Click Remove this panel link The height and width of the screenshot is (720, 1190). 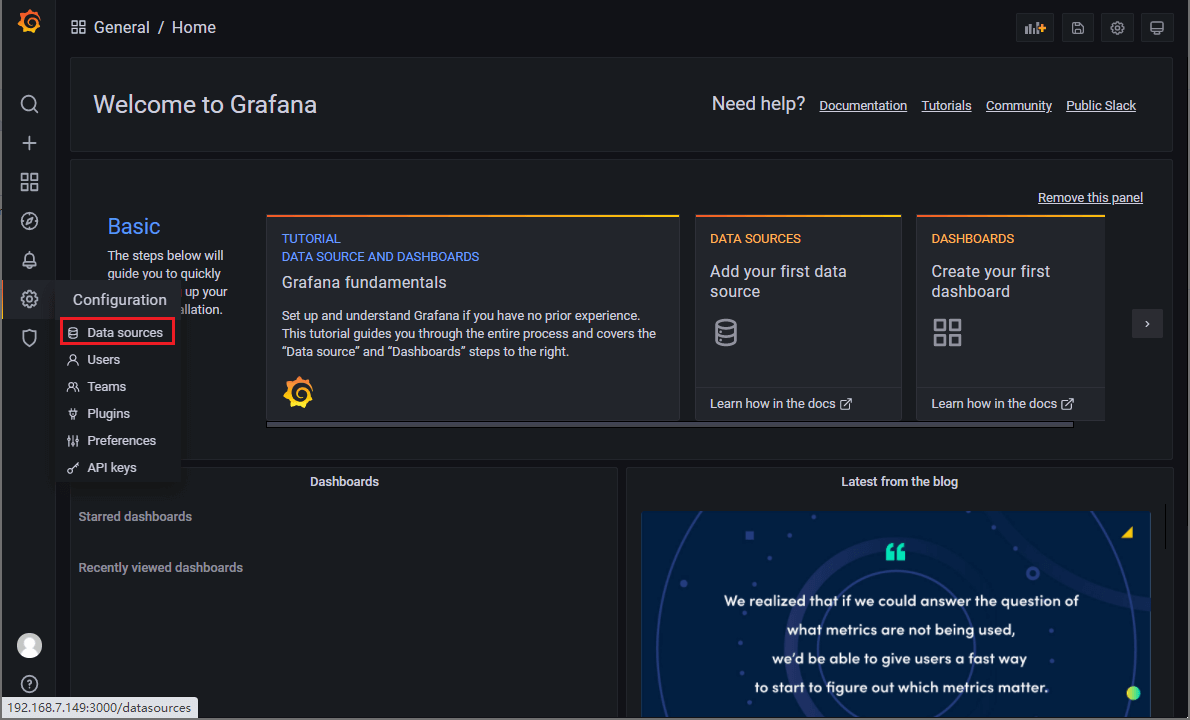coord(1090,197)
